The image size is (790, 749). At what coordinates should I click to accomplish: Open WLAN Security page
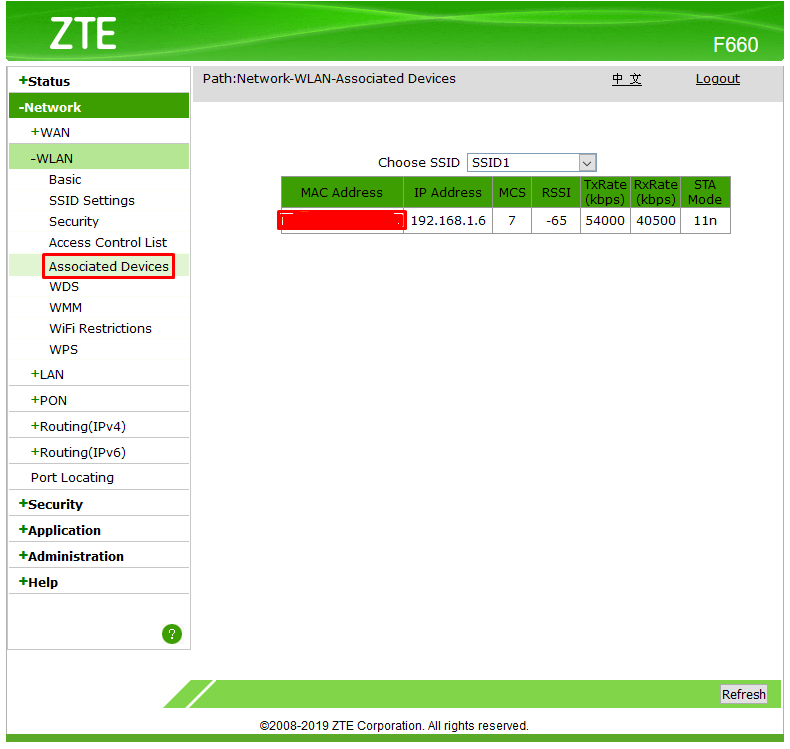pyautogui.click(x=74, y=222)
